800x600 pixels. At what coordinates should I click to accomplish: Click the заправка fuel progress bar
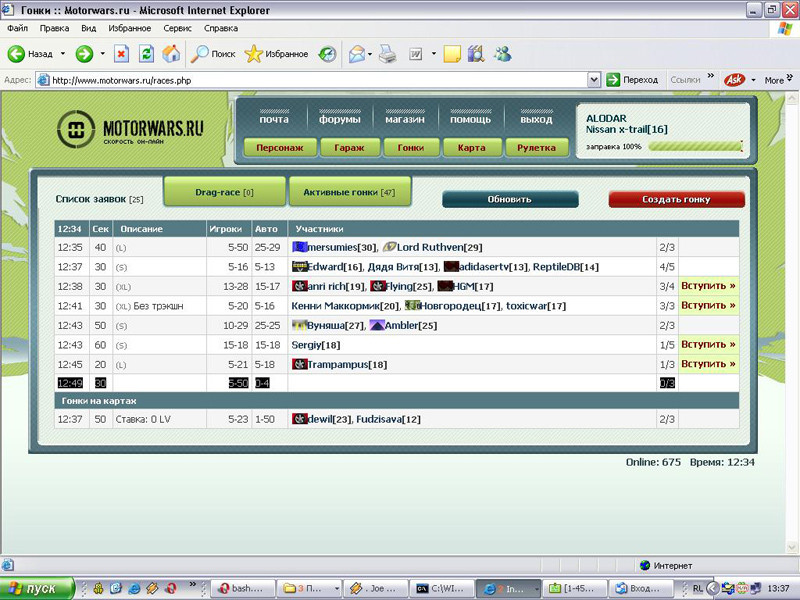pos(695,146)
